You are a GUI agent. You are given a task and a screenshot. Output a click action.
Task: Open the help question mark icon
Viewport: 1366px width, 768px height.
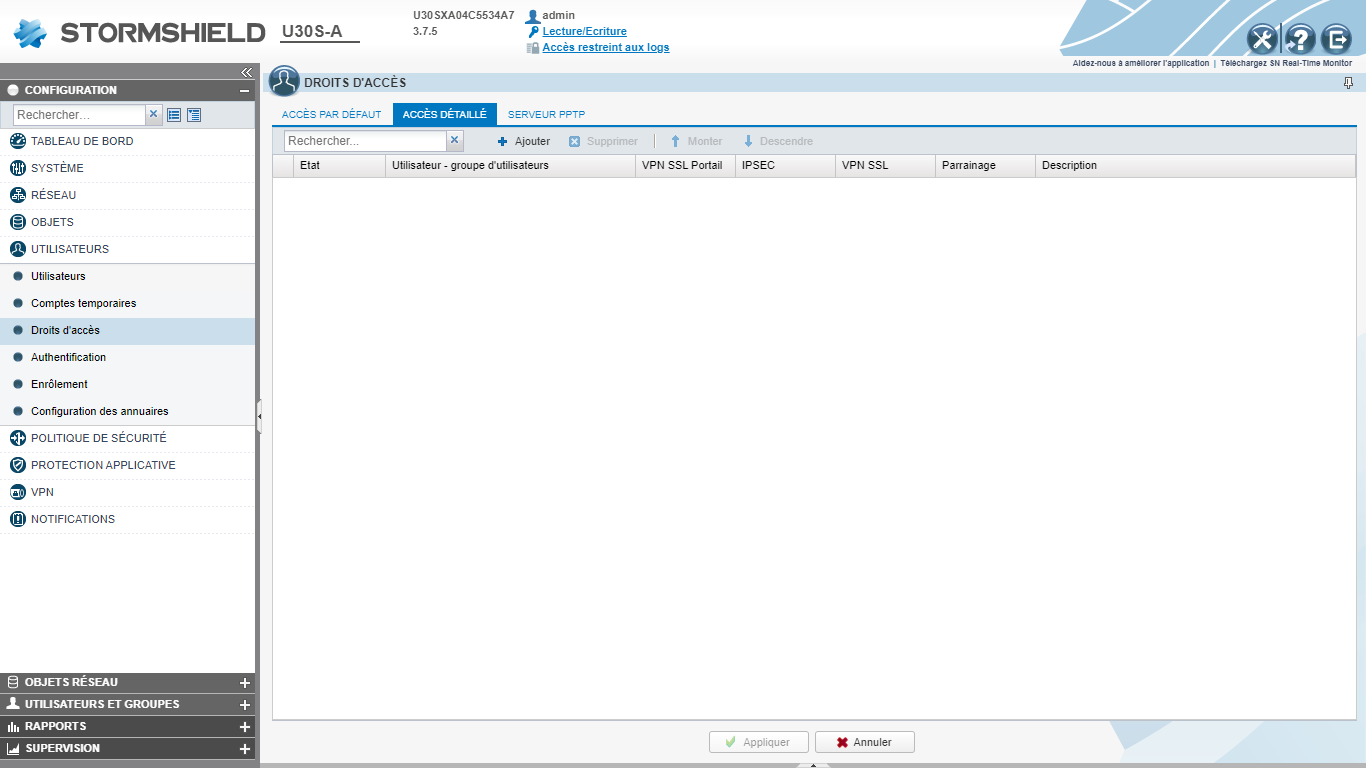(1299, 39)
